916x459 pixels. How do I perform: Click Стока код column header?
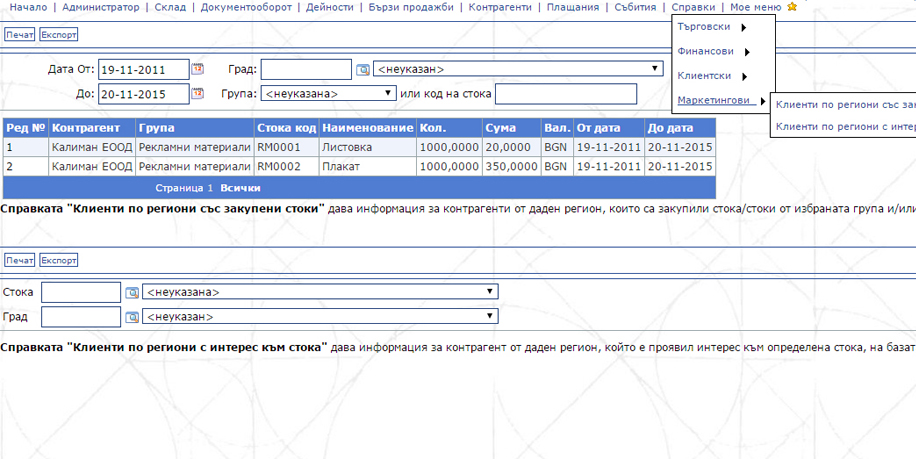point(286,128)
